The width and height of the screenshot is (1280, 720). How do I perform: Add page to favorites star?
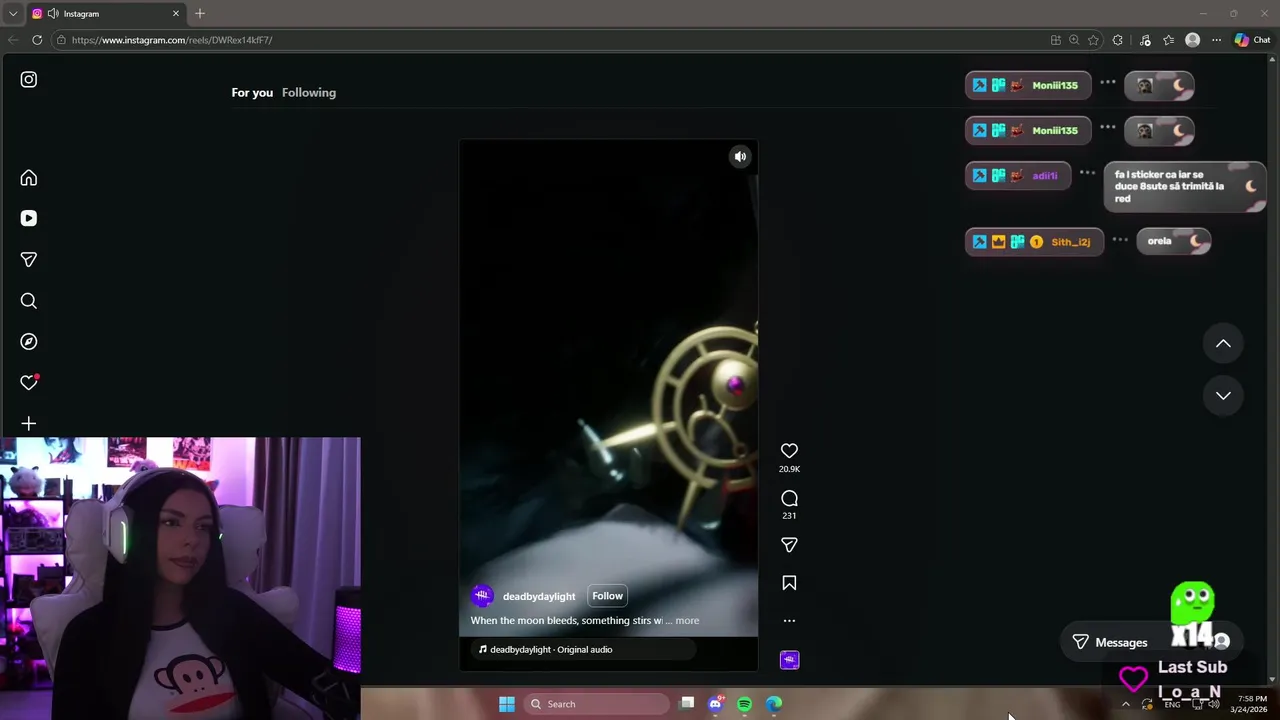(x=1093, y=40)
